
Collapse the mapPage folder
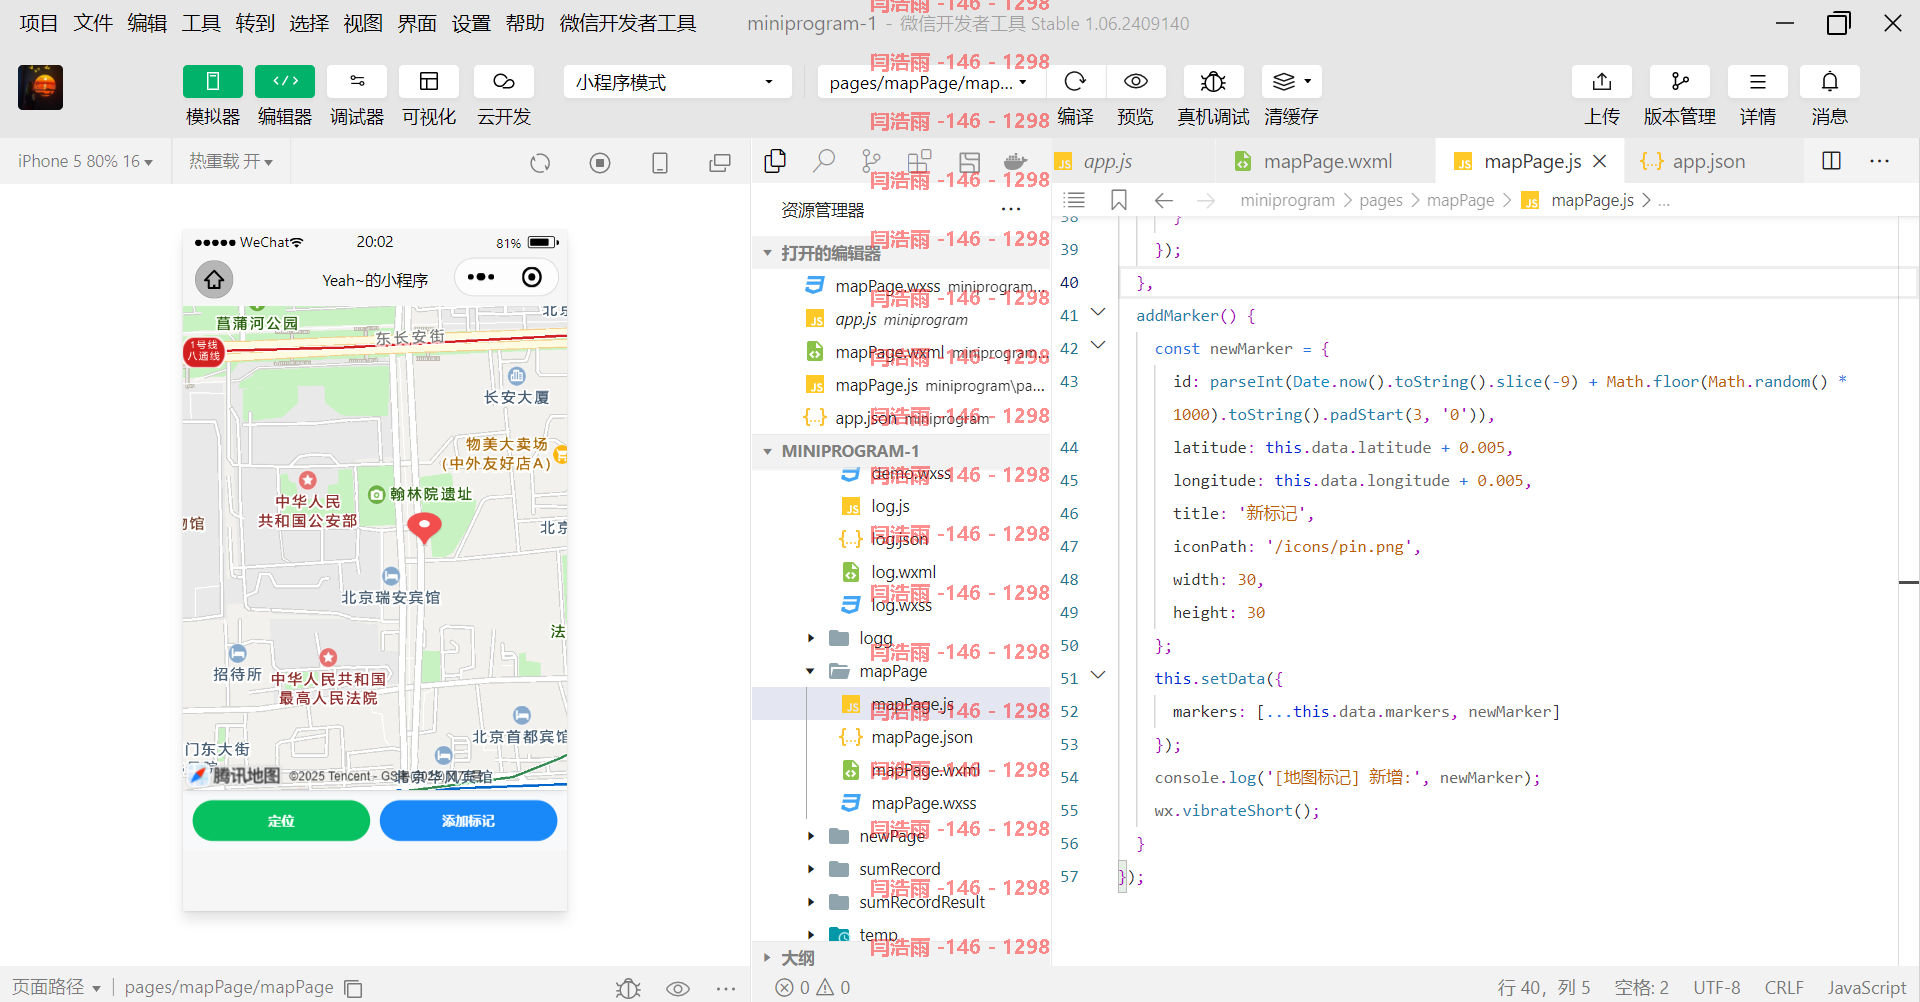click(811, 671)
